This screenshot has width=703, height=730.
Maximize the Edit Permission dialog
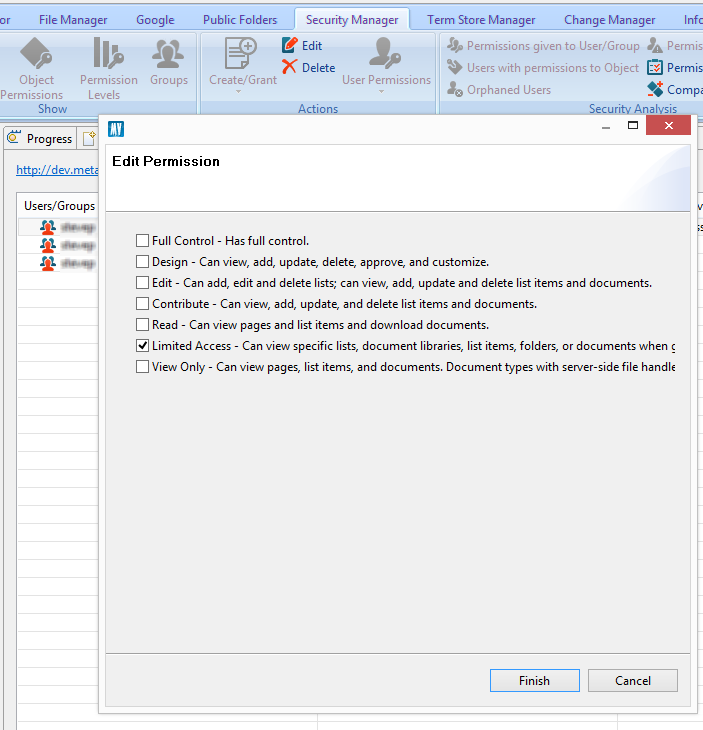(x=633, y=125)
